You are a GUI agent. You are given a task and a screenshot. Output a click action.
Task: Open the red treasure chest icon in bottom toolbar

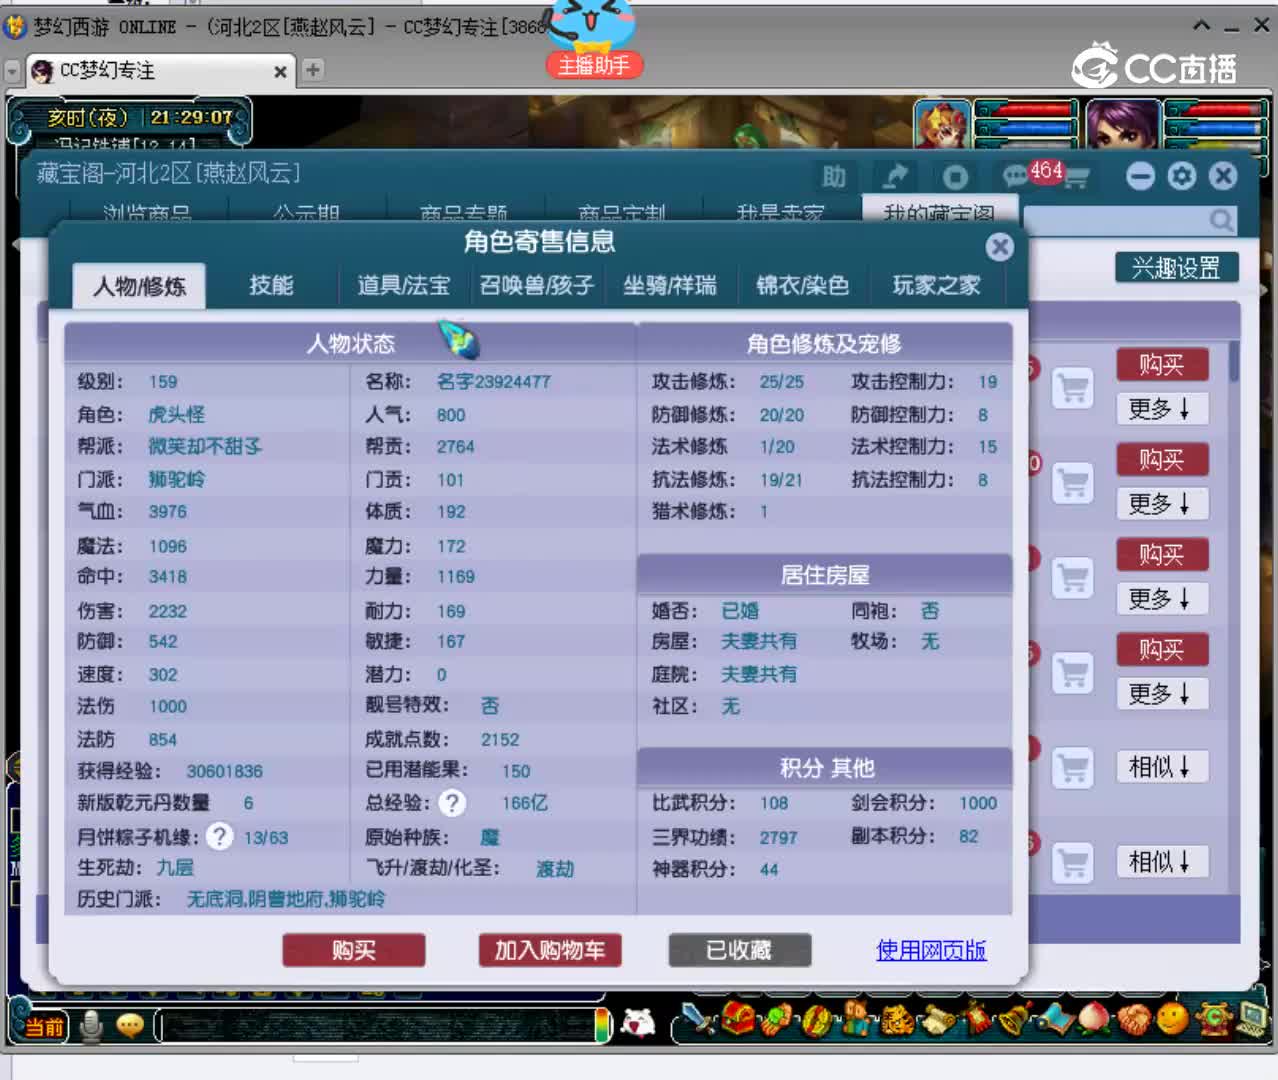(737, 1020)
